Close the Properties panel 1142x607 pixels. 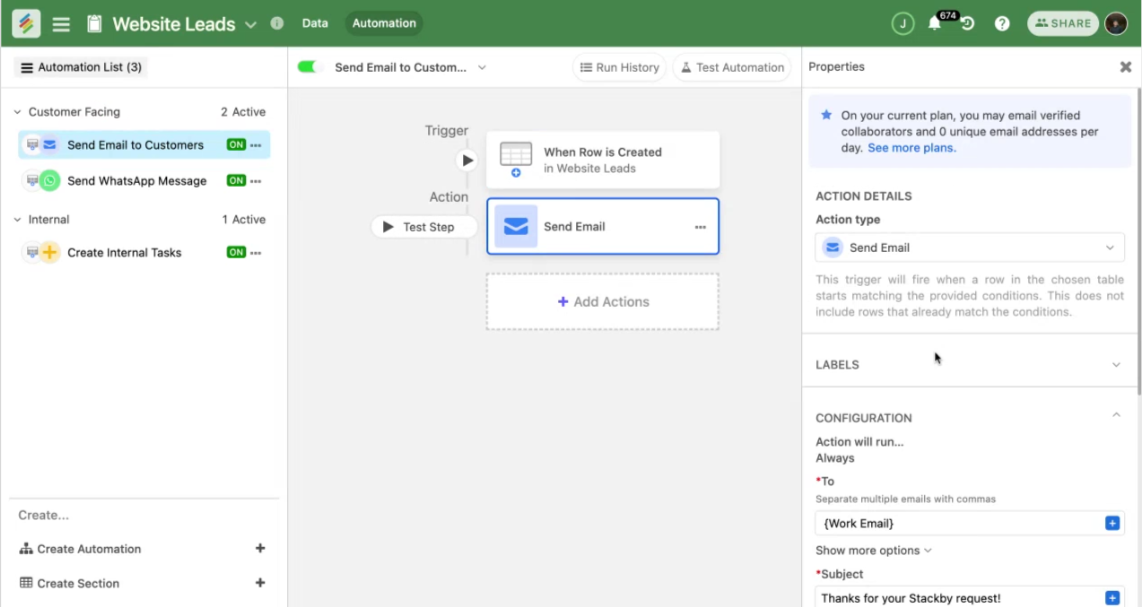tap(1125, 67)
